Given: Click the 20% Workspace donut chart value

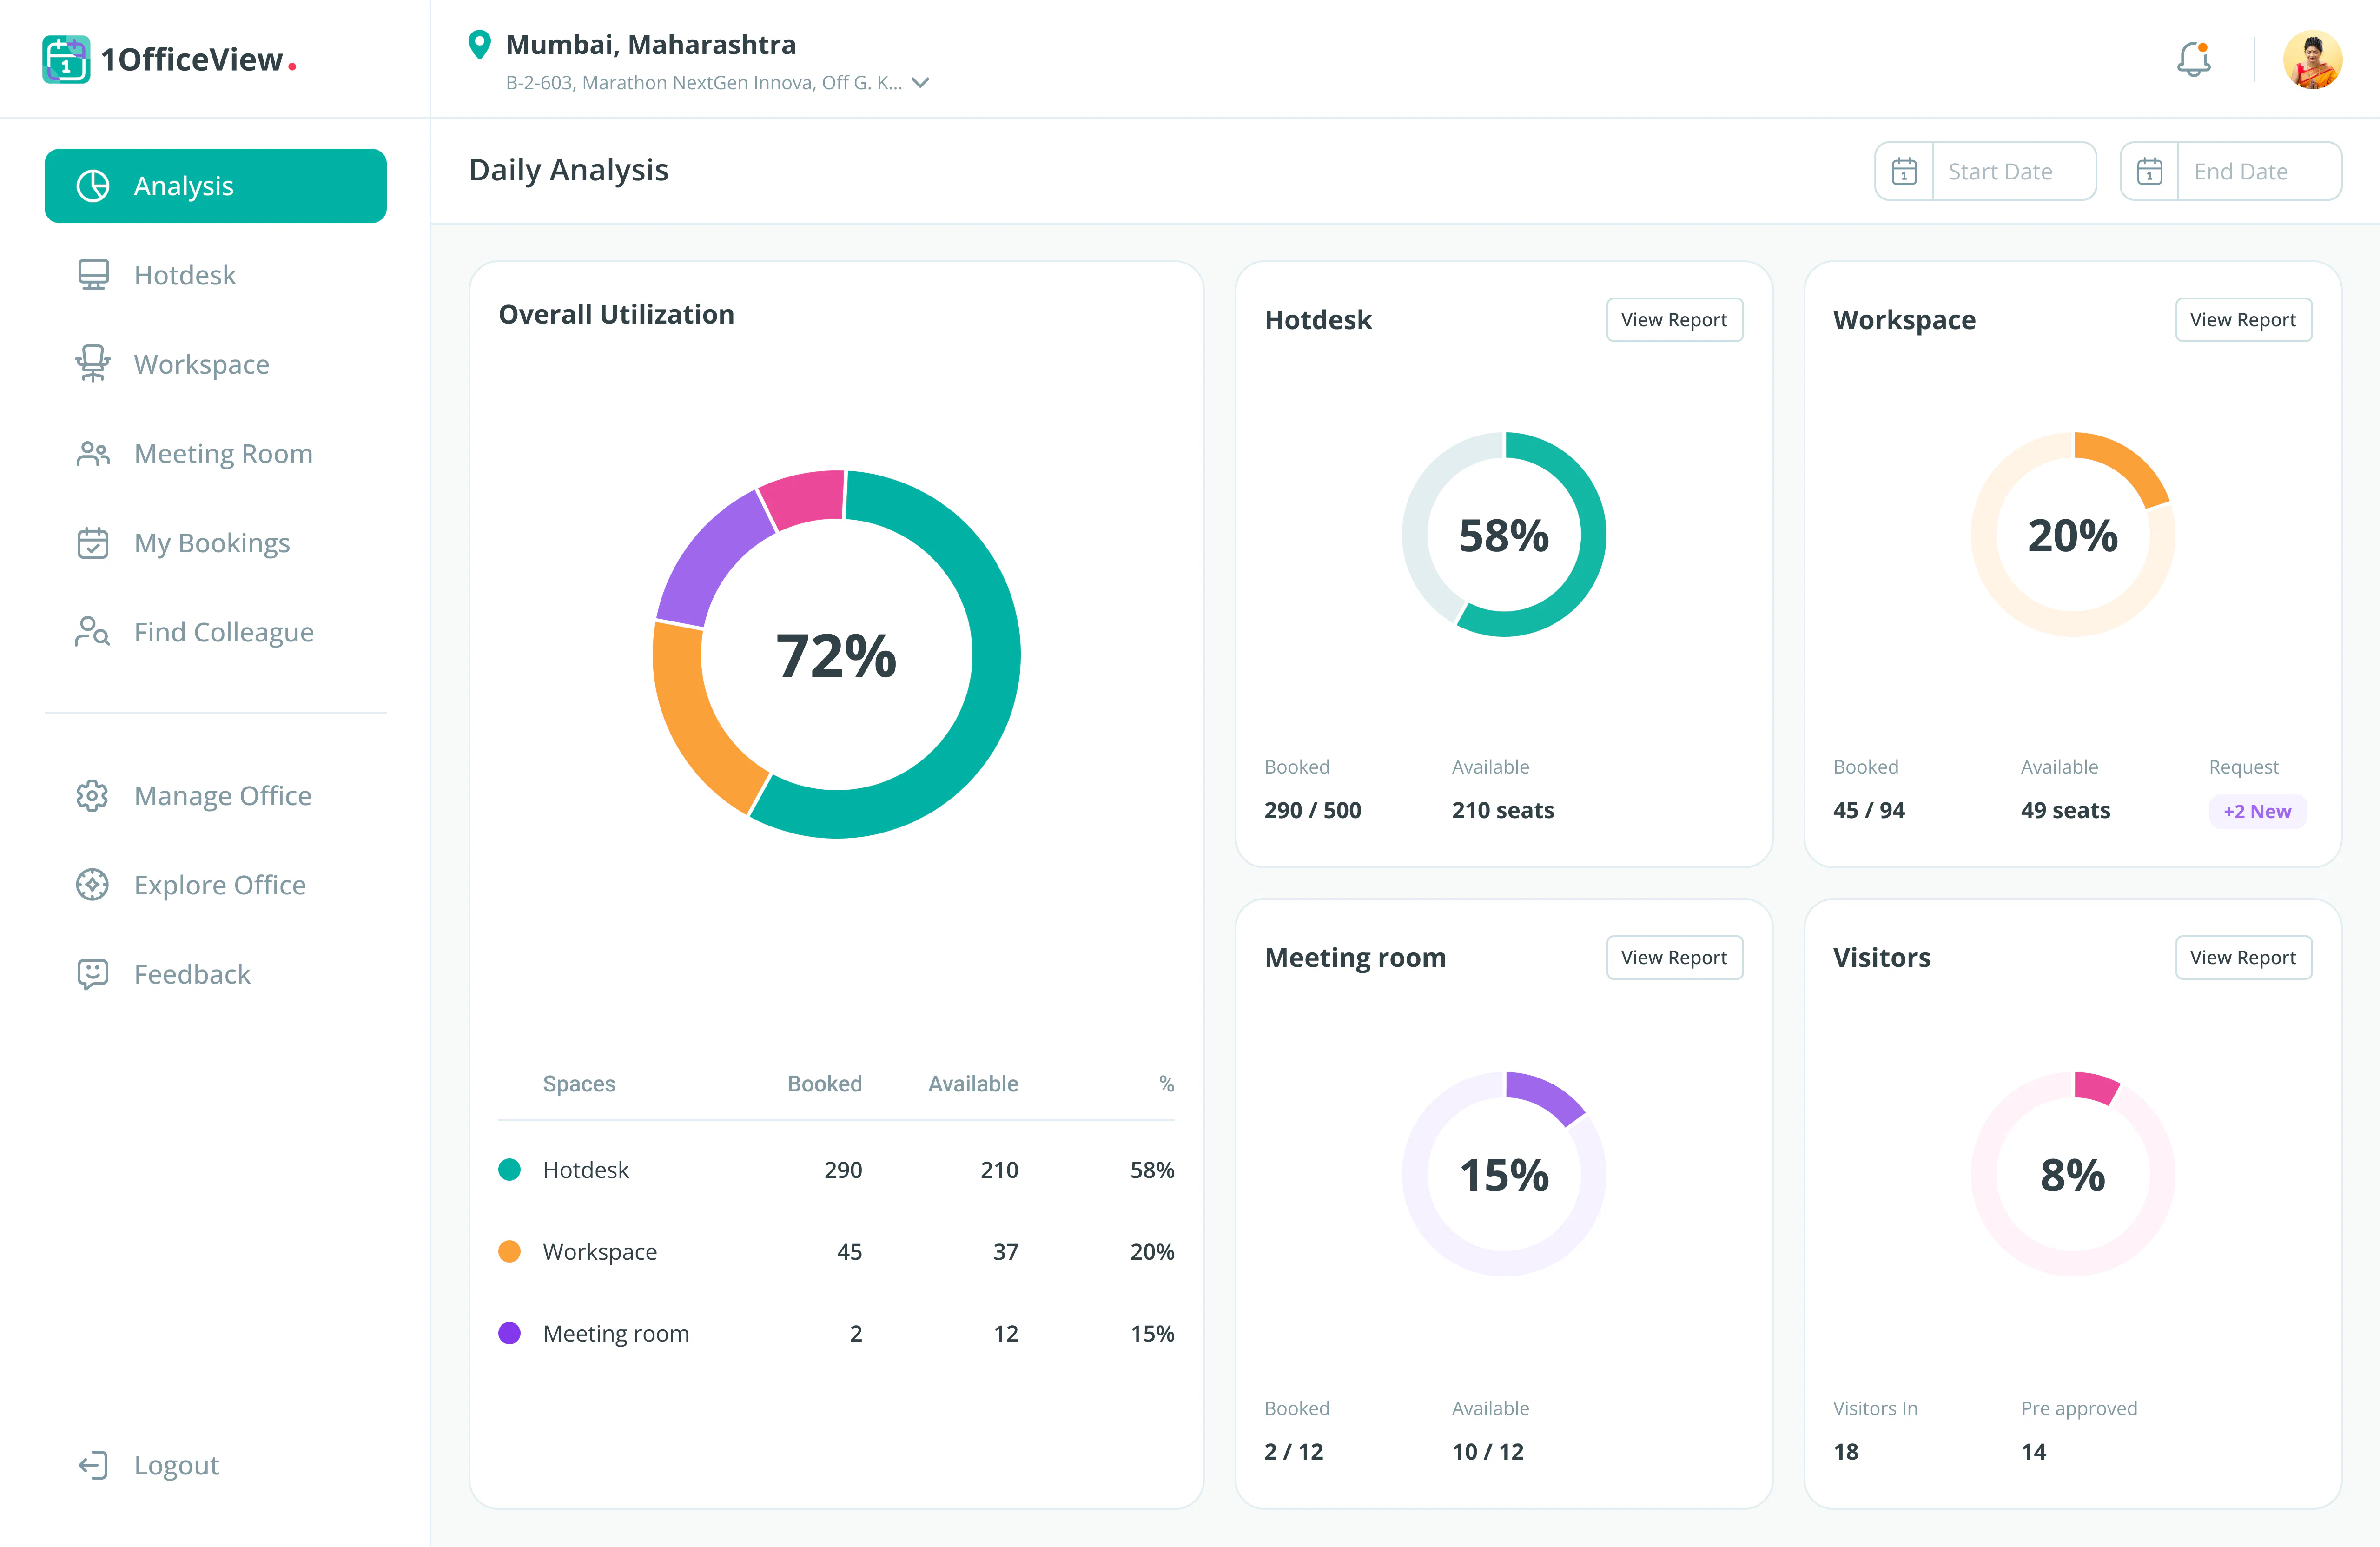Looking at the screenshot, I should tap(2073, 536).
